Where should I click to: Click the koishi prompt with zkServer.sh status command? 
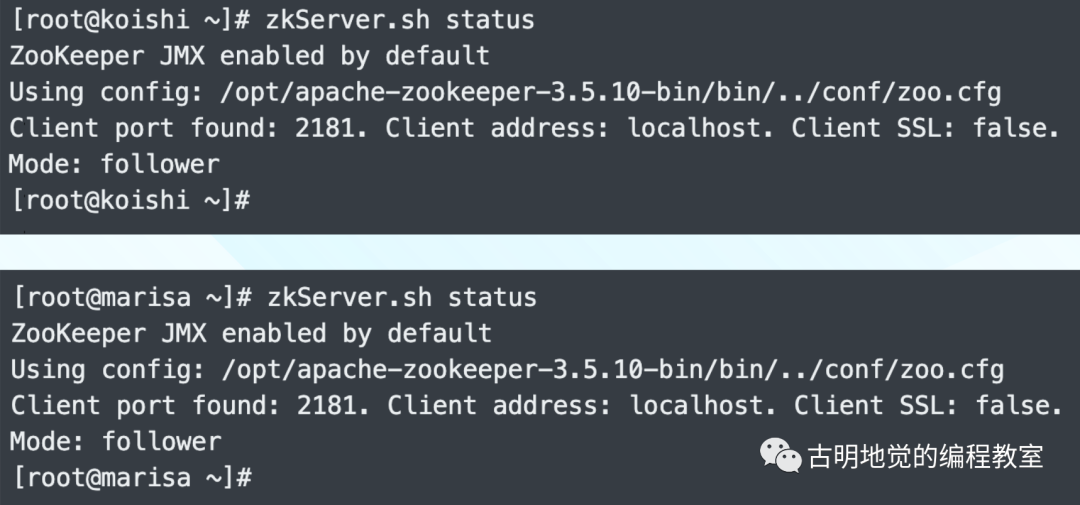click(273, 19)
